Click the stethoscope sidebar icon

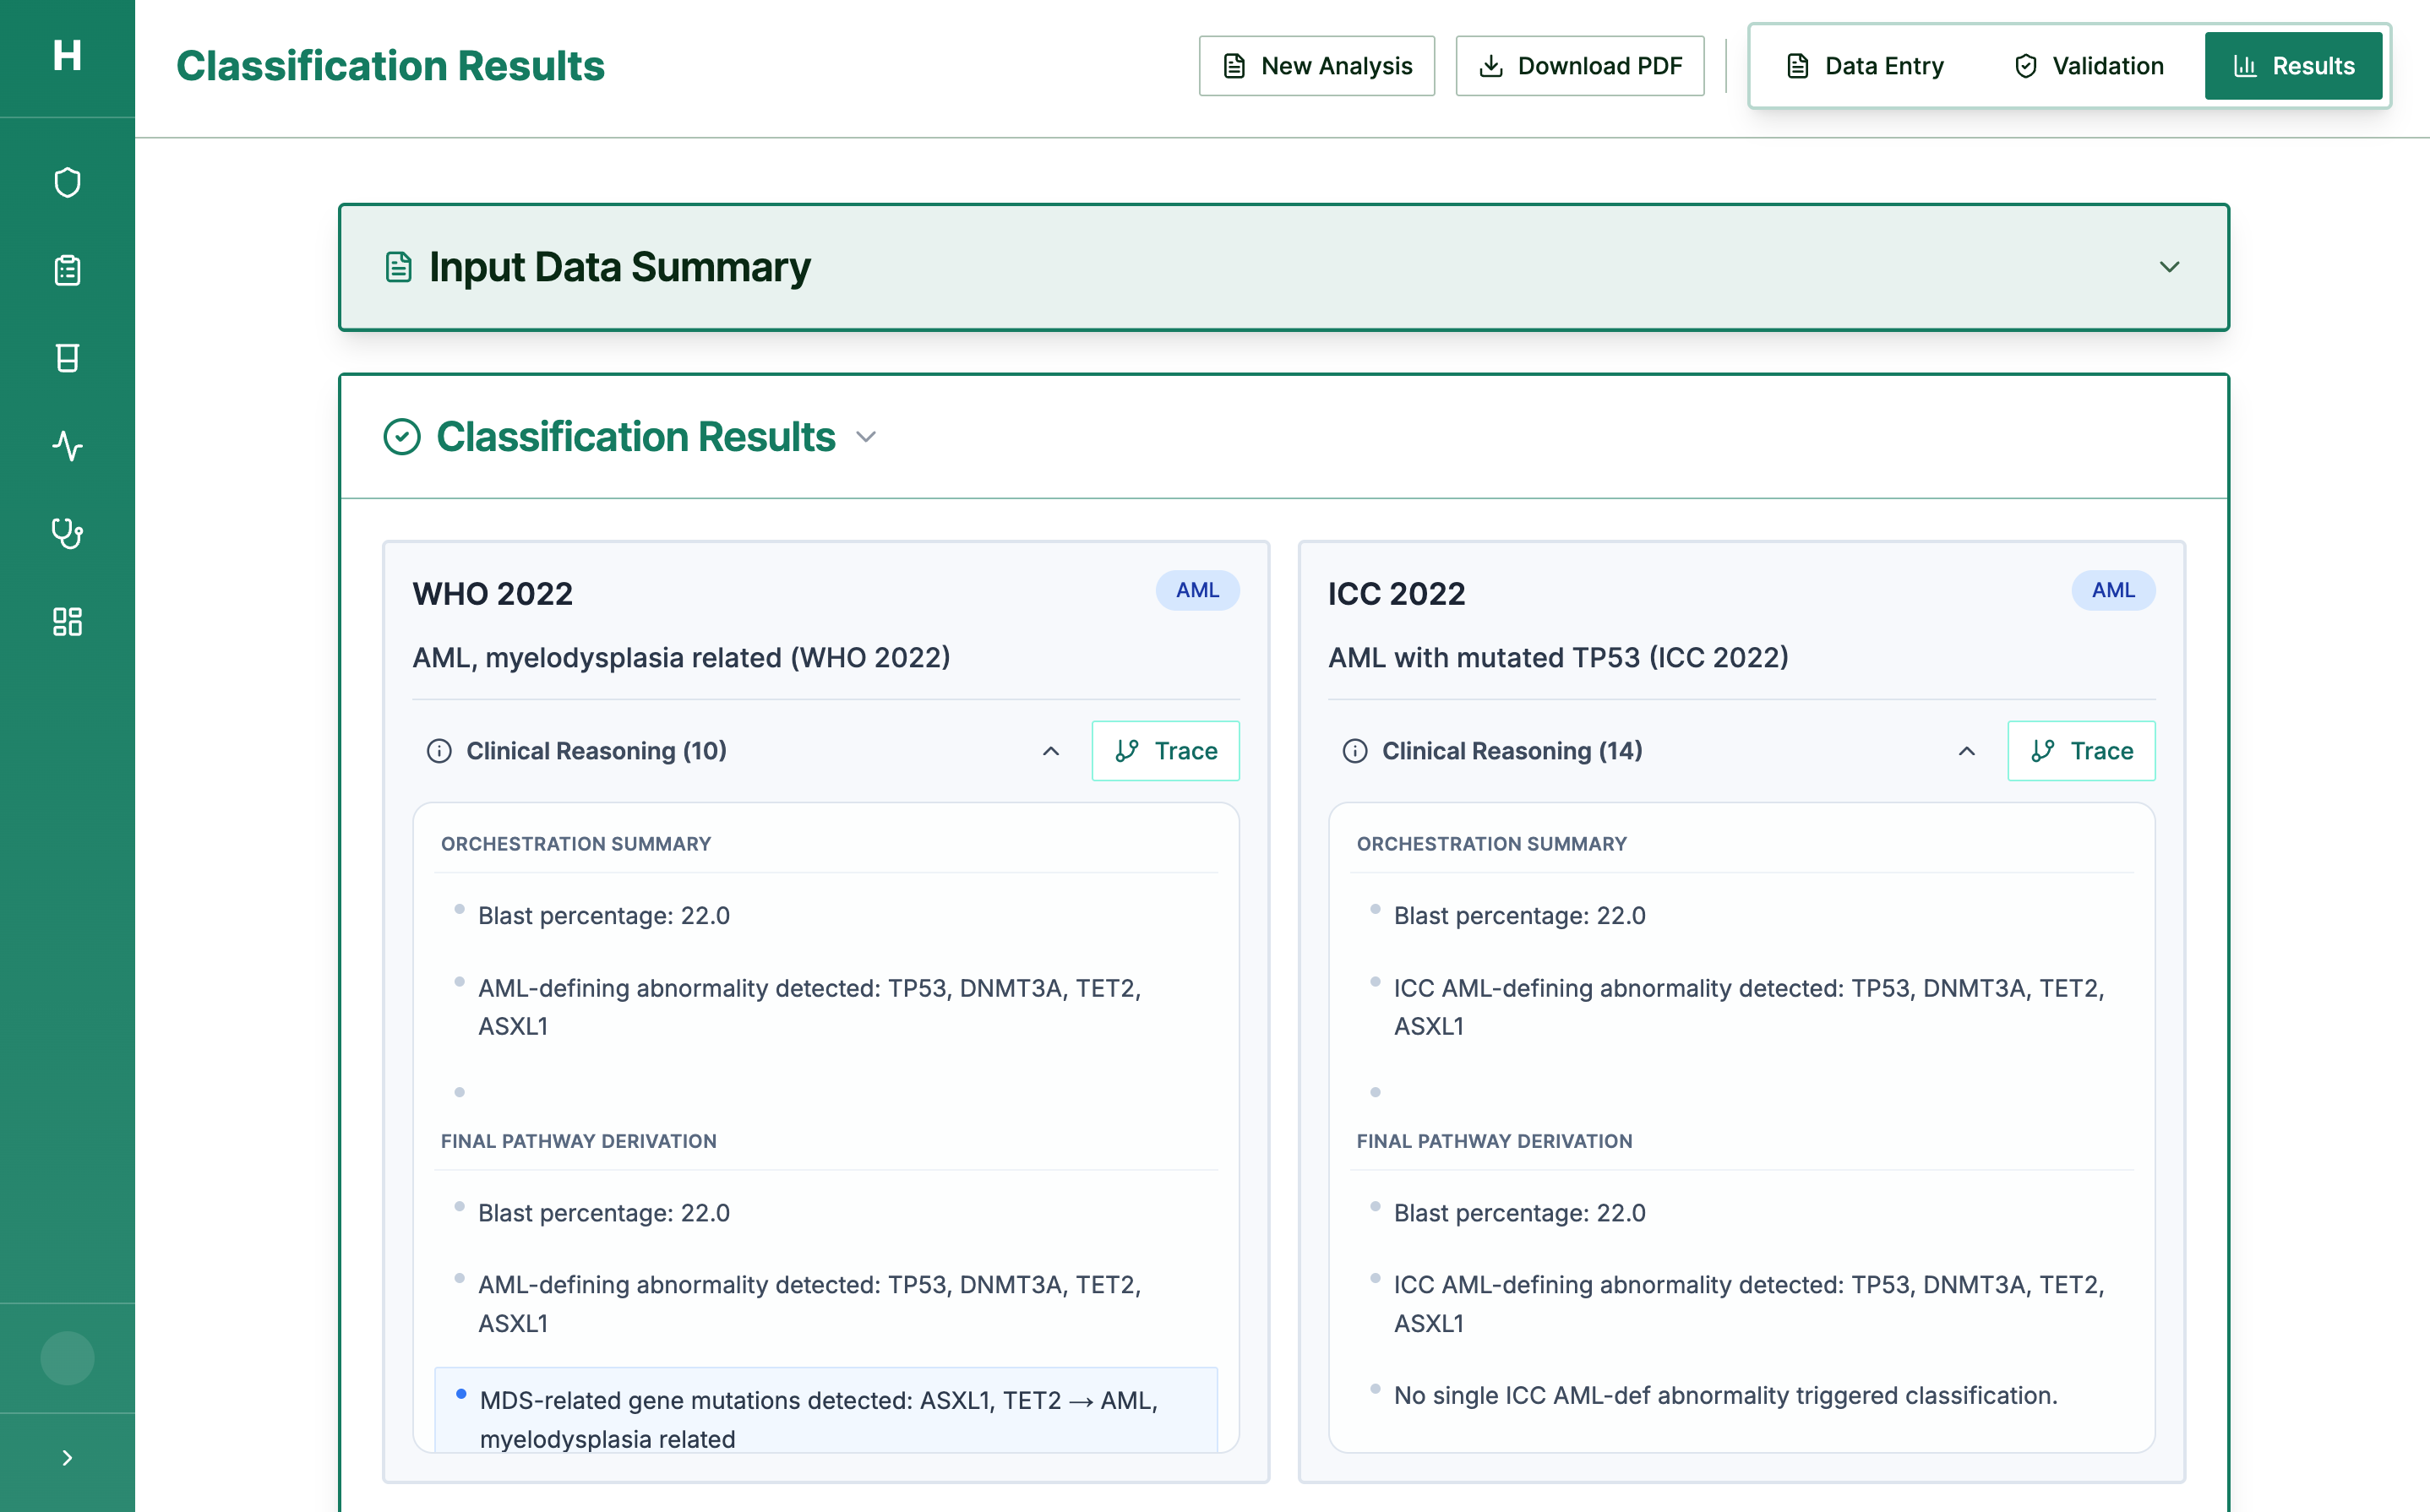tap(67, 533)
